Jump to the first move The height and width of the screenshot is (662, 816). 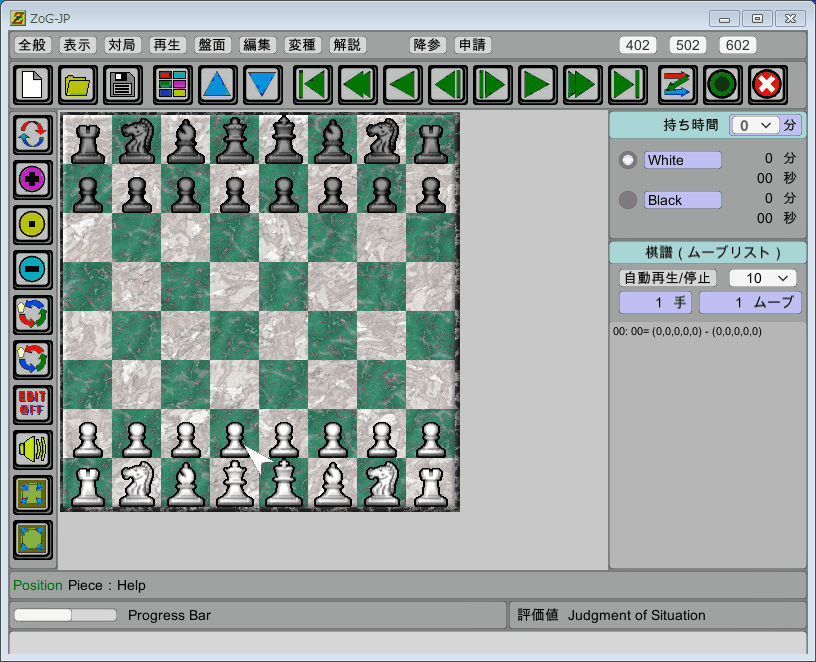(312, 85)
